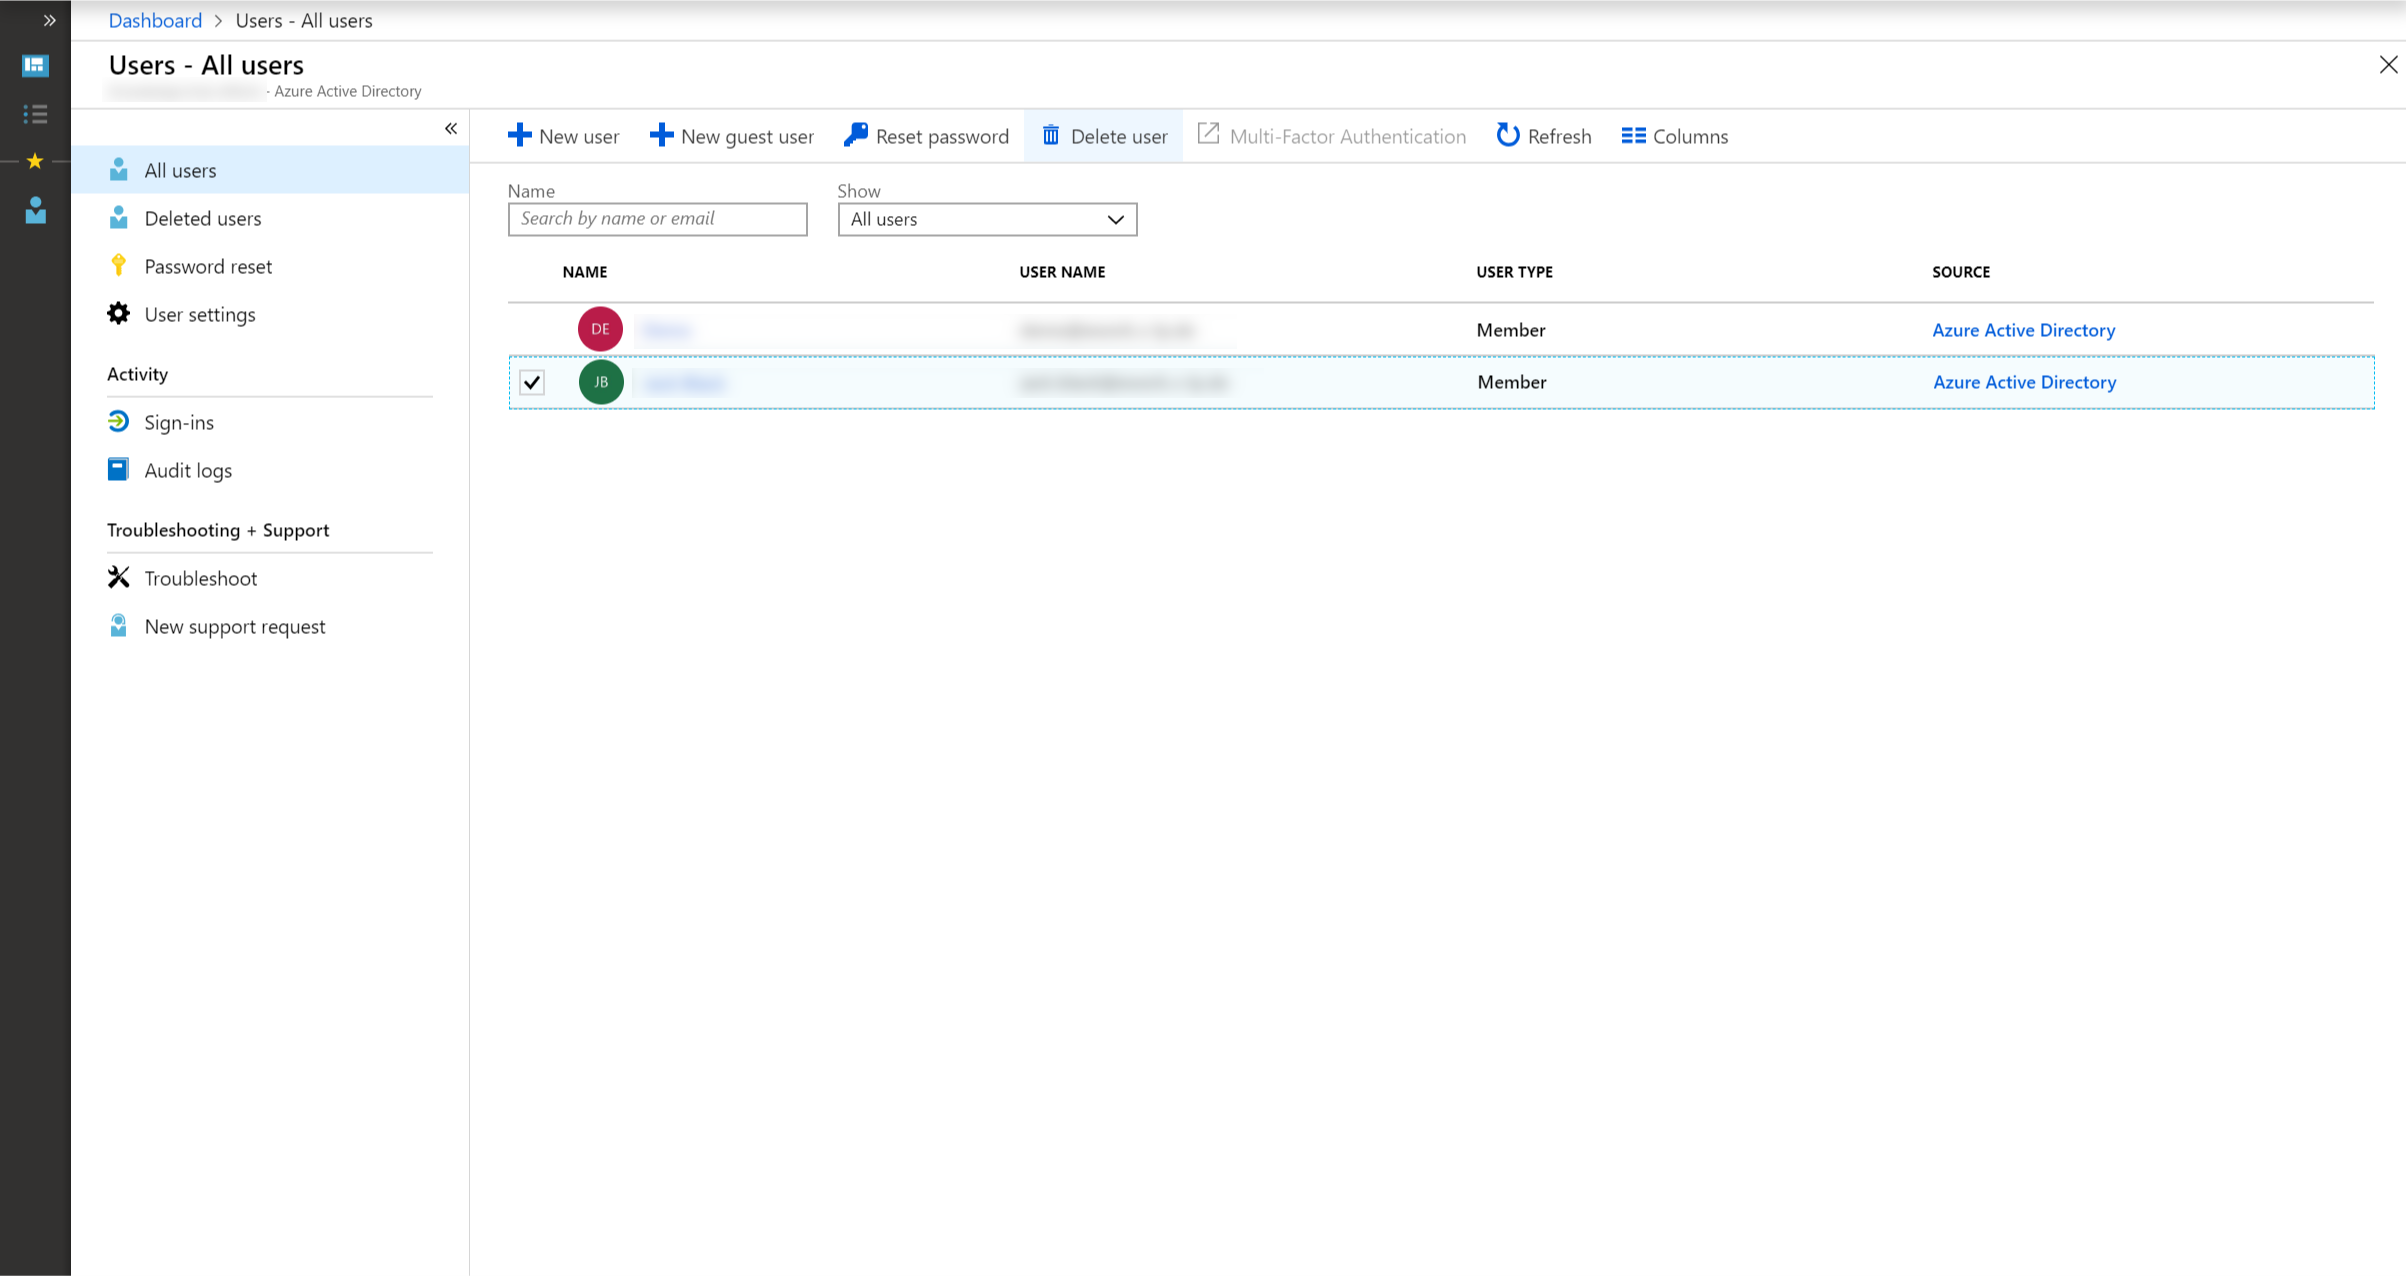Click the Azure Active Directory link for JB
The image size is (2406, 1276).
tap(2023, 382)
